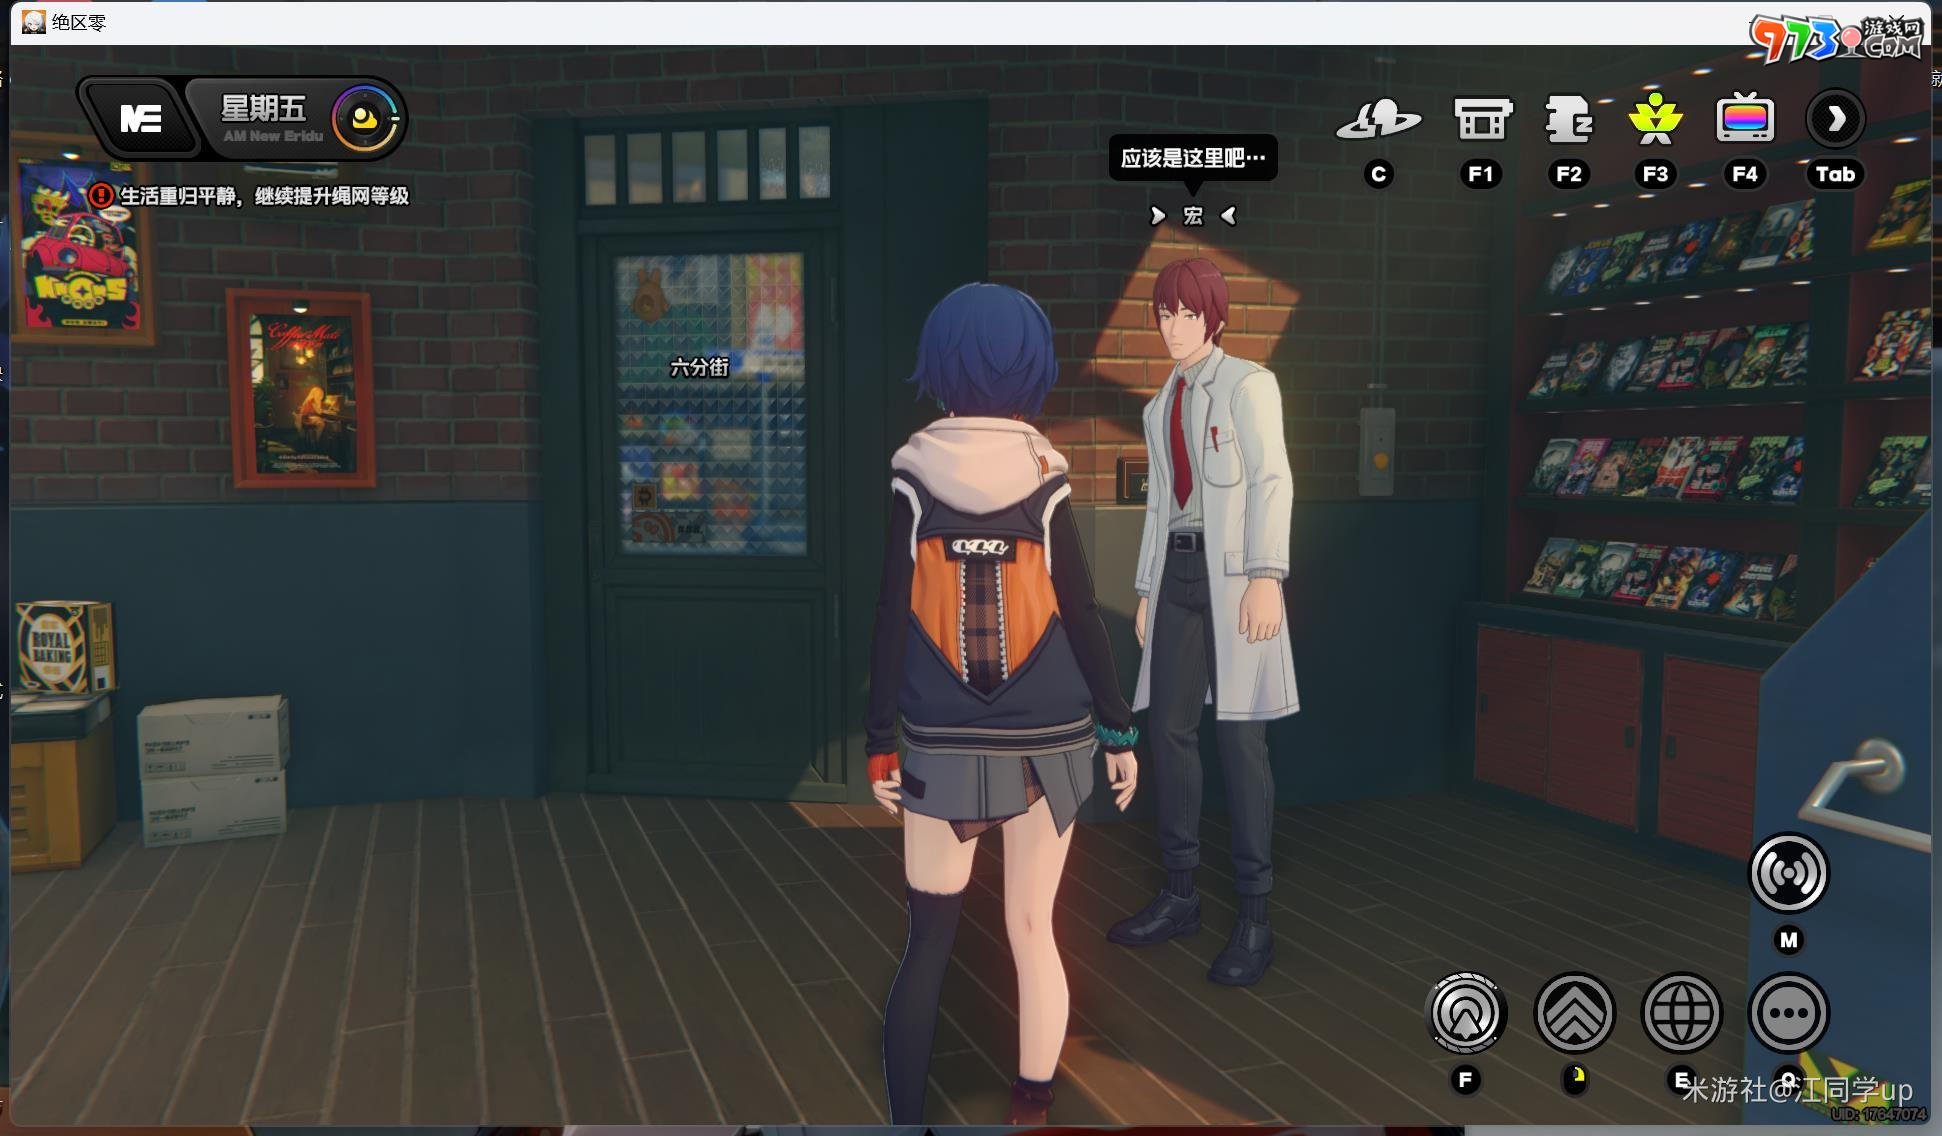The width and height of the screenshot is (1942, 1136).
Task: Click the red exclamation quest marker
Action: pos(101,196)
